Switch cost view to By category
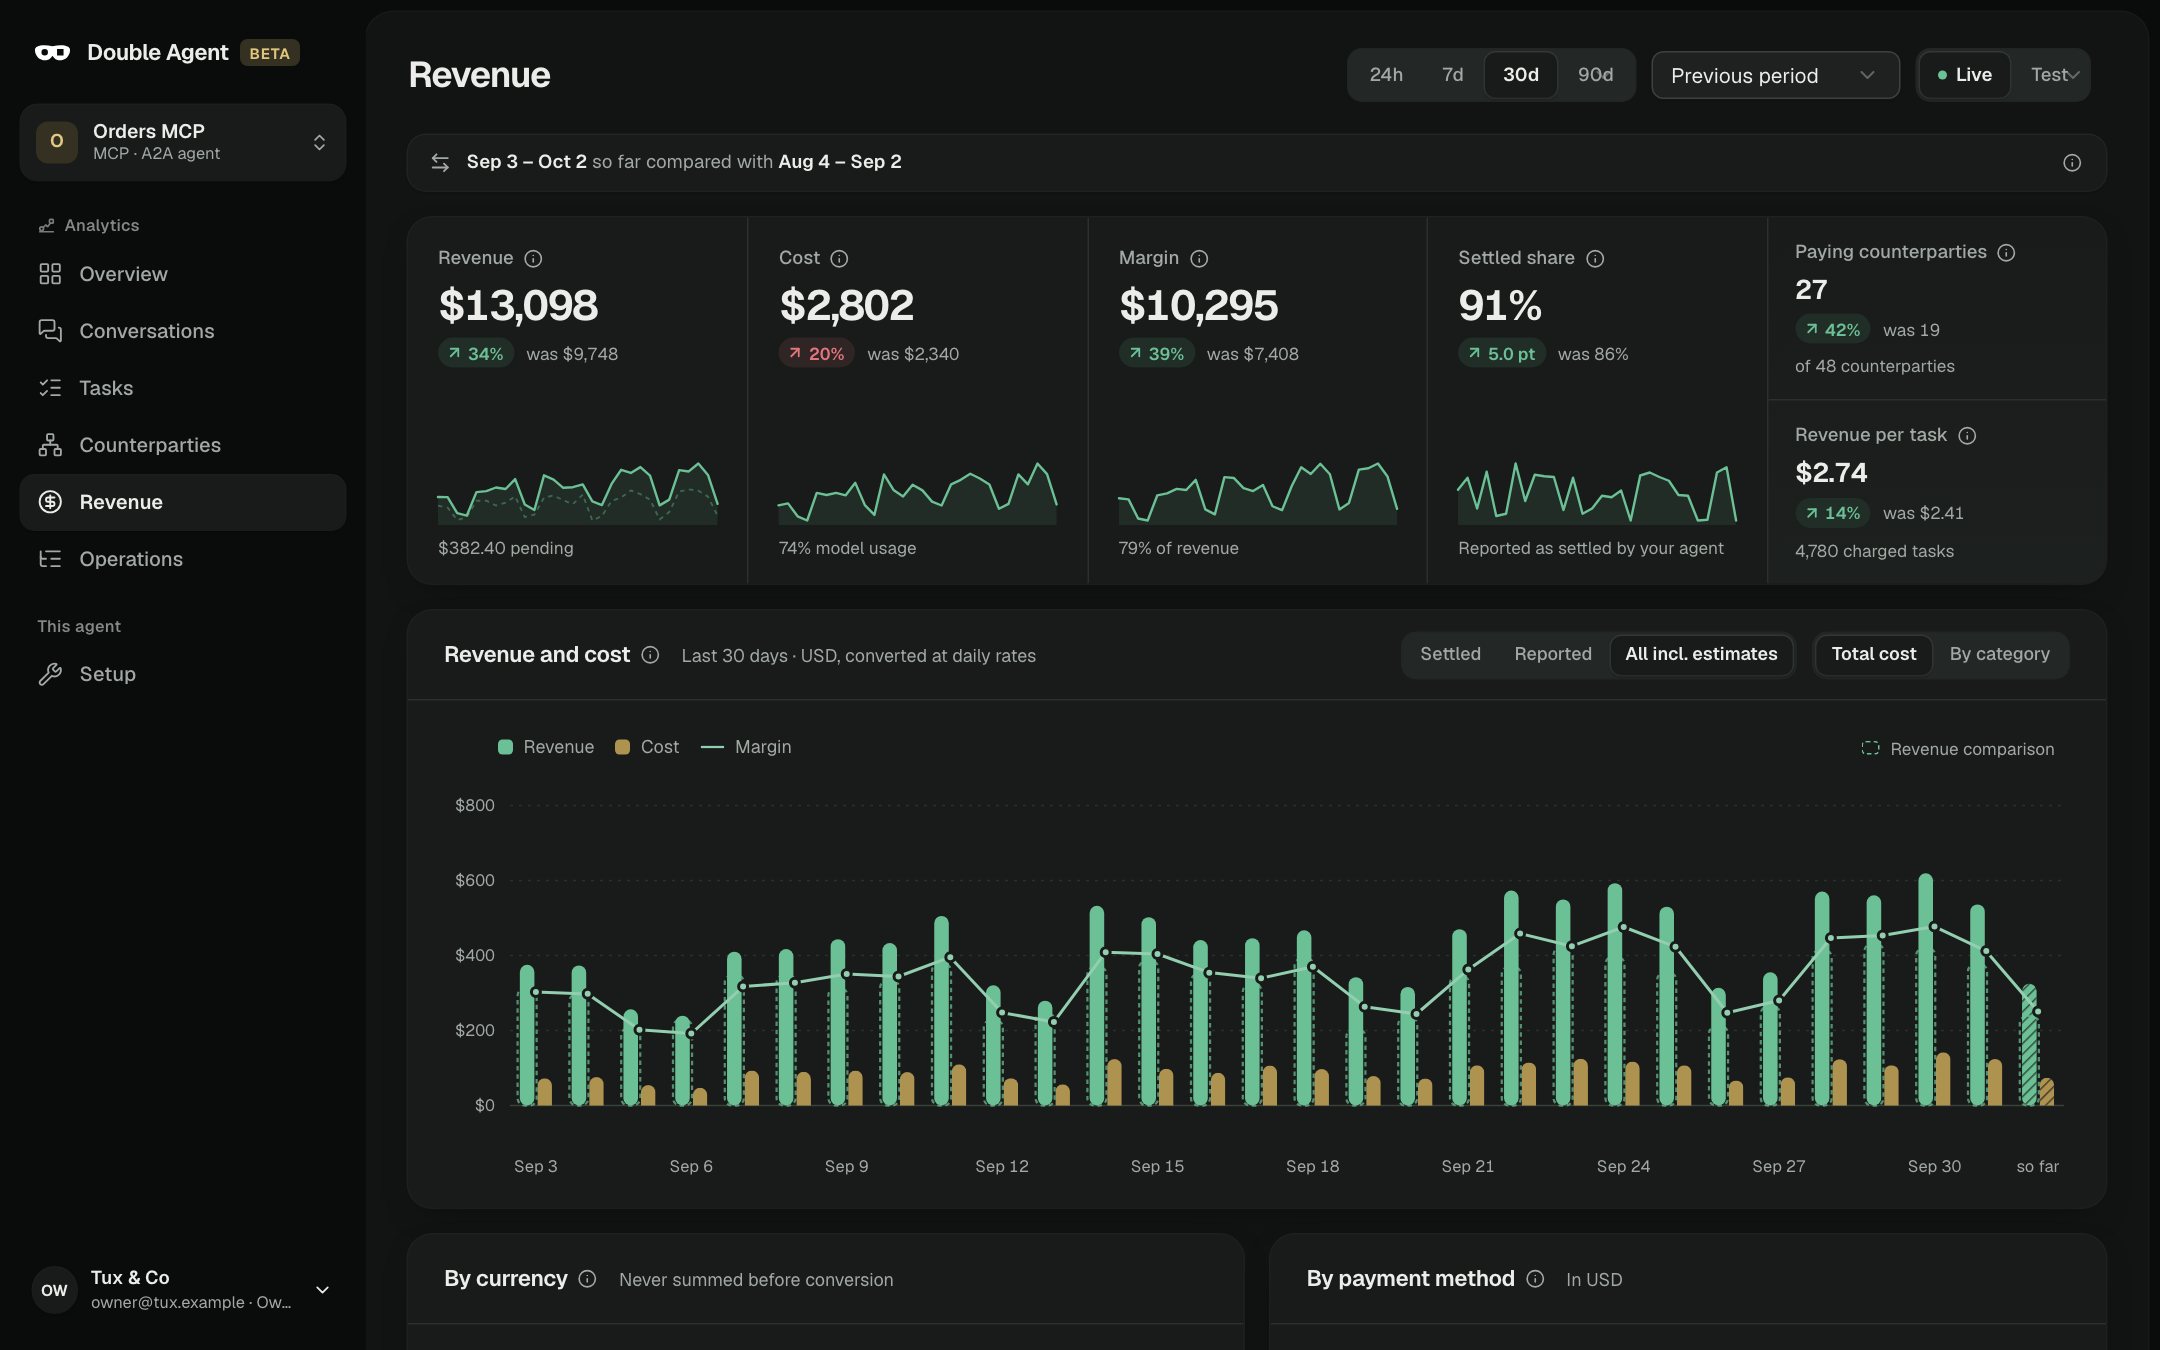The image size is (2160, 1350). point(1999,654)
